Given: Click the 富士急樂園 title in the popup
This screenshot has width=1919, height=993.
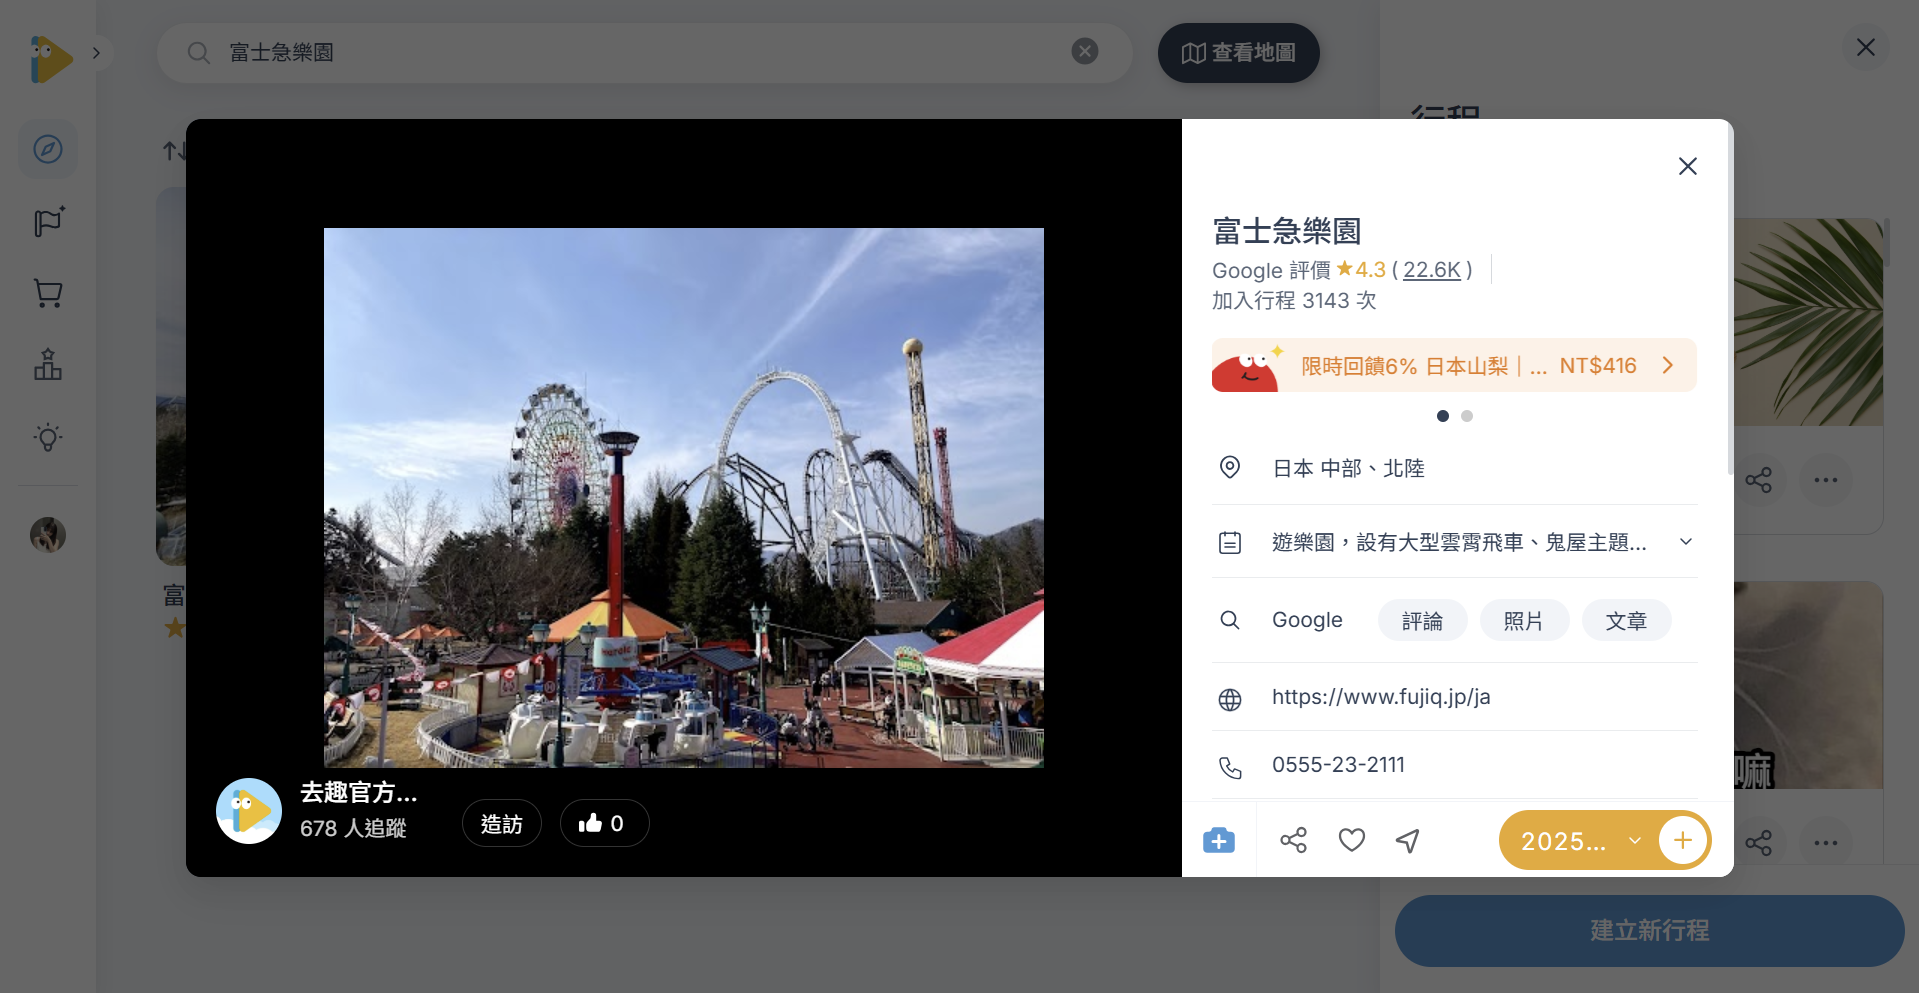Looking at the screenshot, I should pos(1287,231).
